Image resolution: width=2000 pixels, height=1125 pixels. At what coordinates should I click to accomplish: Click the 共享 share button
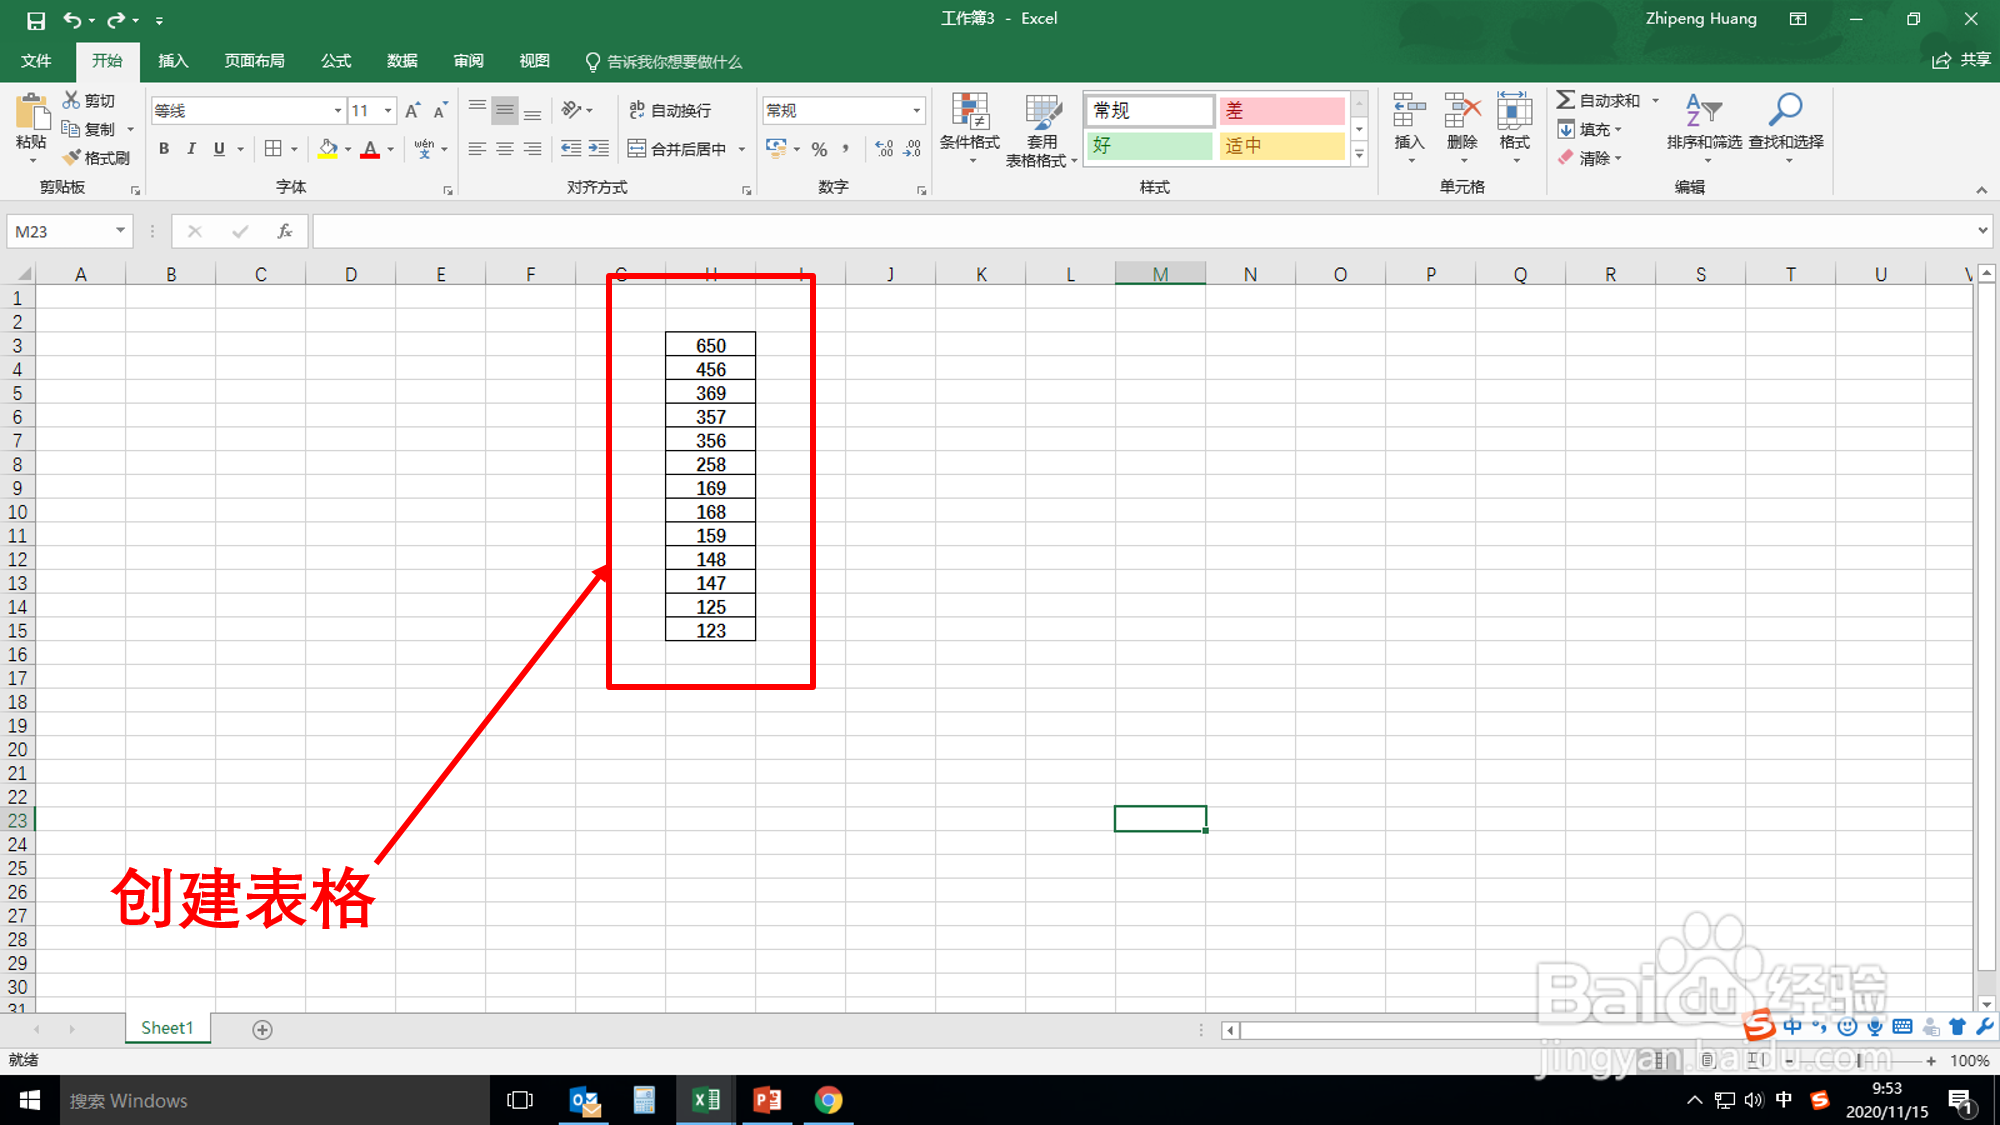click(x=1962, y=61)
